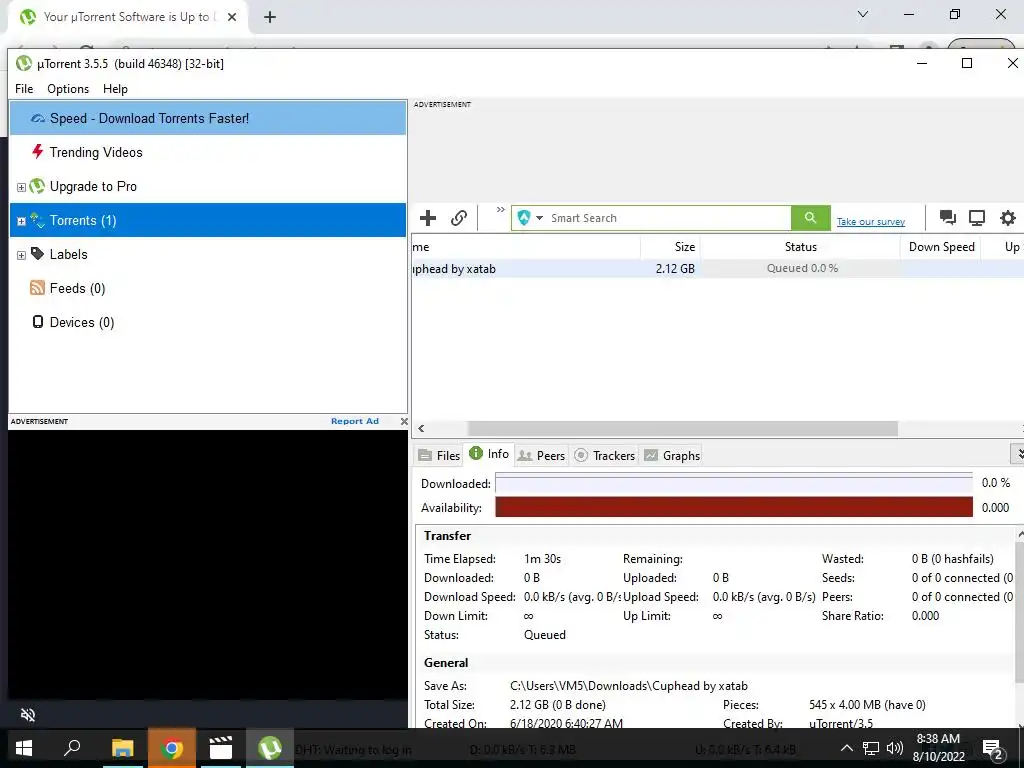Switch to the Graphs tab
The image size is (1024, 768).
coord(672,455)
